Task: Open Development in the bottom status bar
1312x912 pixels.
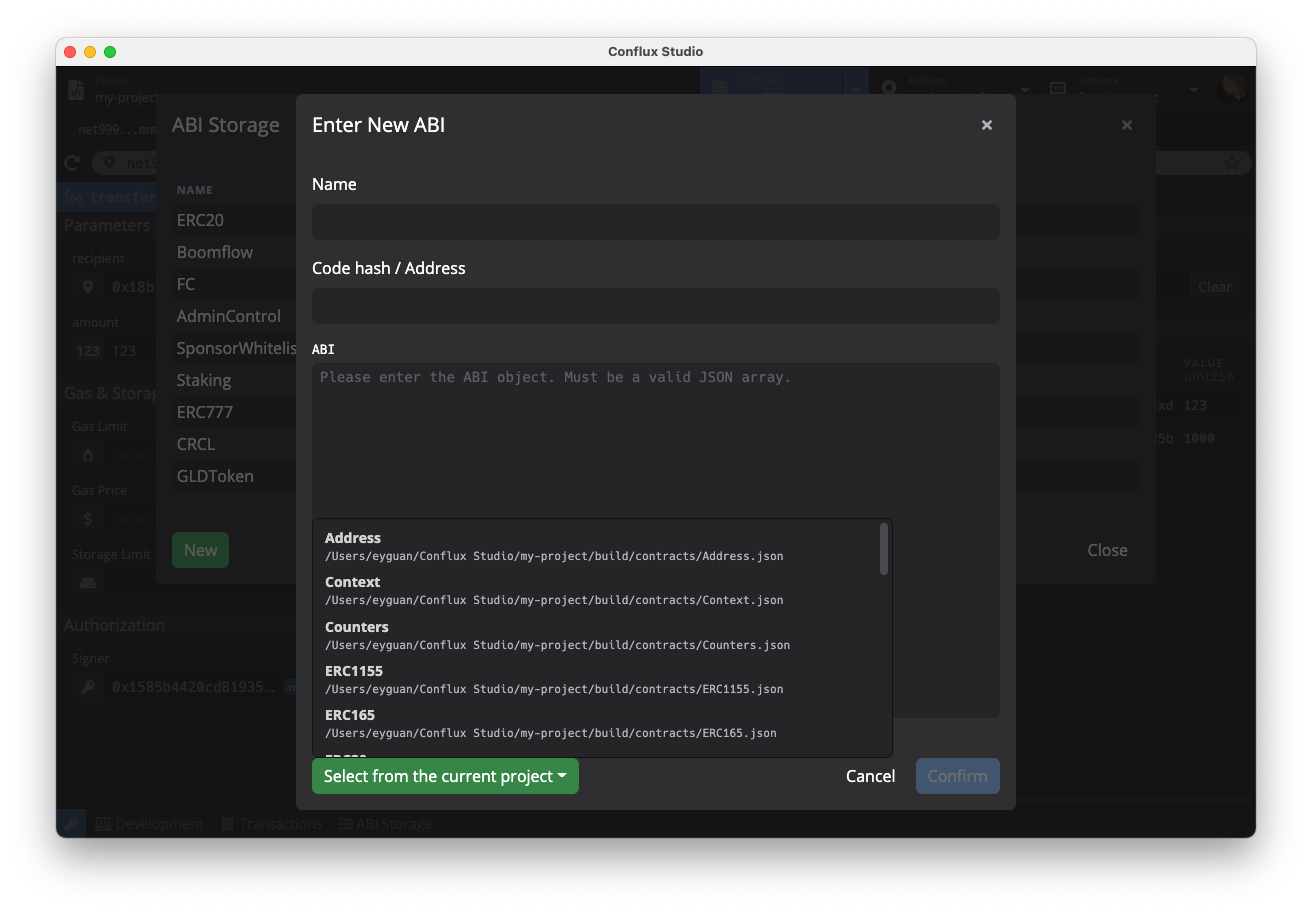Action: pyautogui.click(x=149, y=824)
